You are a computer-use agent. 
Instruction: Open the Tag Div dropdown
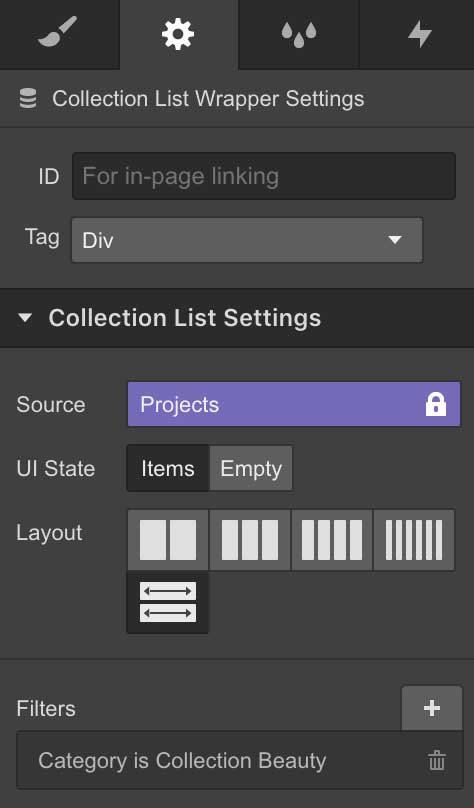(247, 240)
